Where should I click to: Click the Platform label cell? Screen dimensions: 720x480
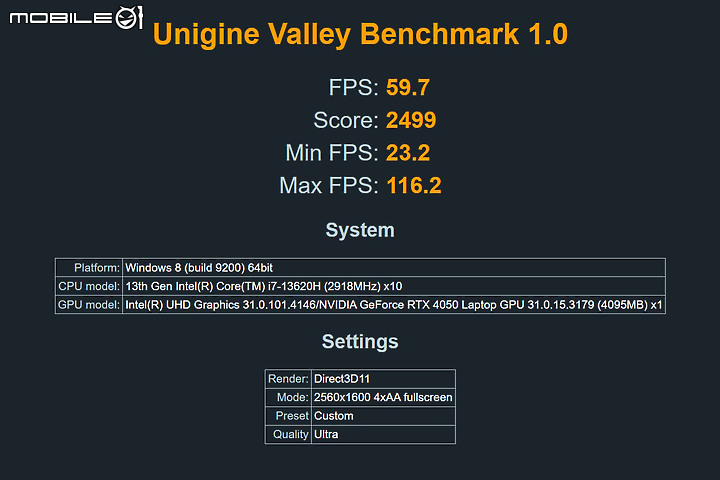pos(89,268)
